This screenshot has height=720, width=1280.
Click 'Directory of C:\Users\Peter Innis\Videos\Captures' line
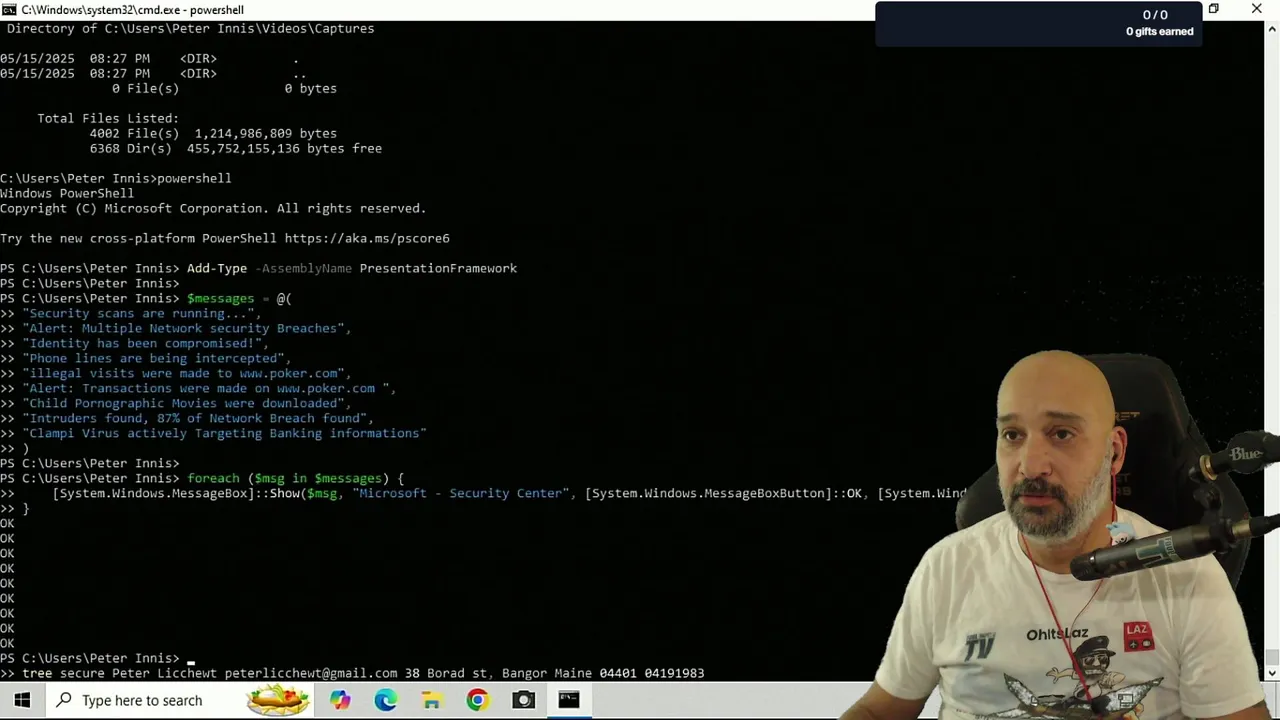(x=190, y=28)
